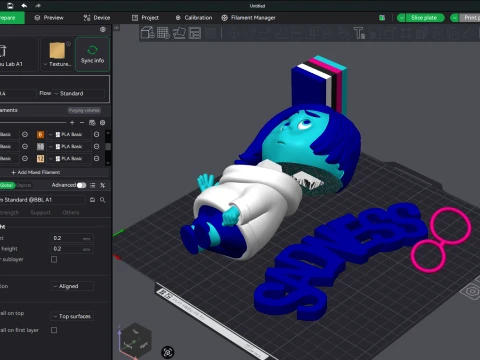Search process settings with magnifier icon
480x360 pixels.
[x=103, y=200]
